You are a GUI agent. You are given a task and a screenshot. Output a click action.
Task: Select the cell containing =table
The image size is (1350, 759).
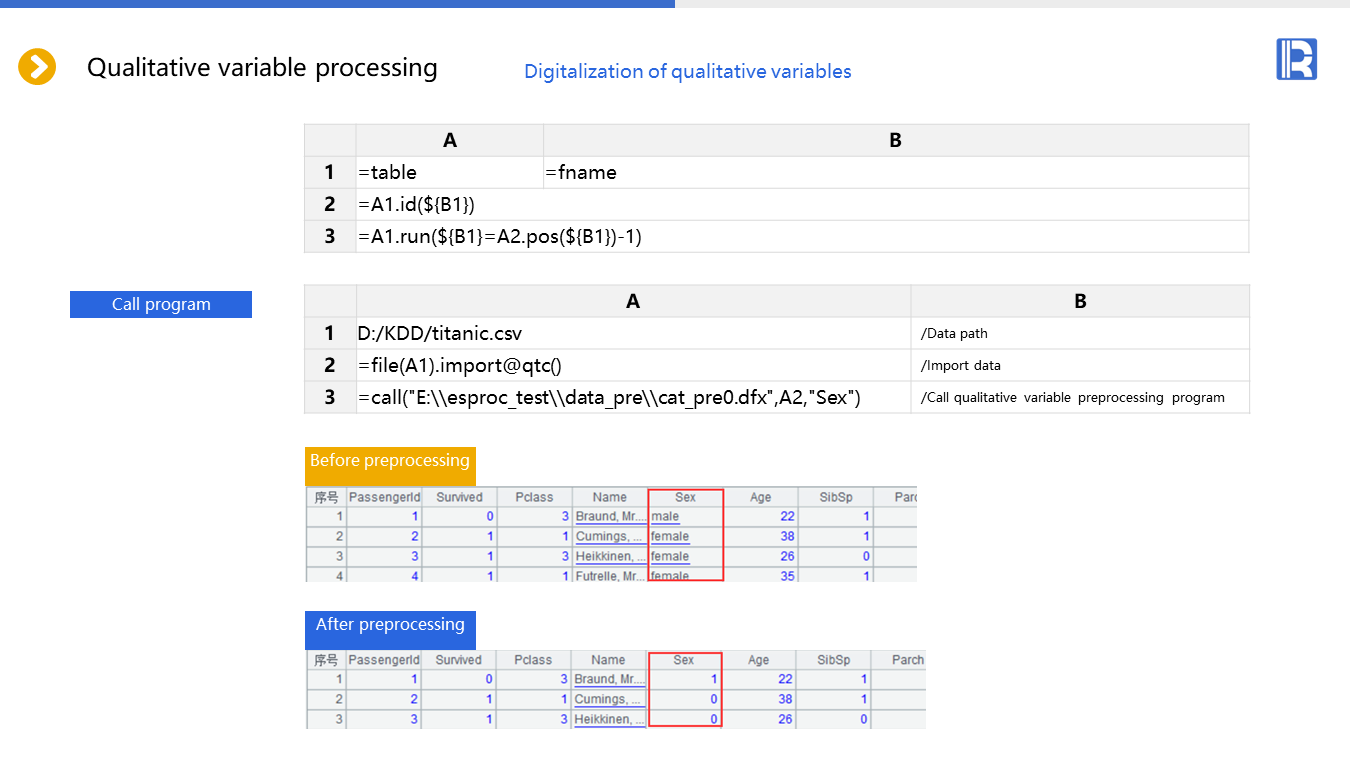coord(449,172)
